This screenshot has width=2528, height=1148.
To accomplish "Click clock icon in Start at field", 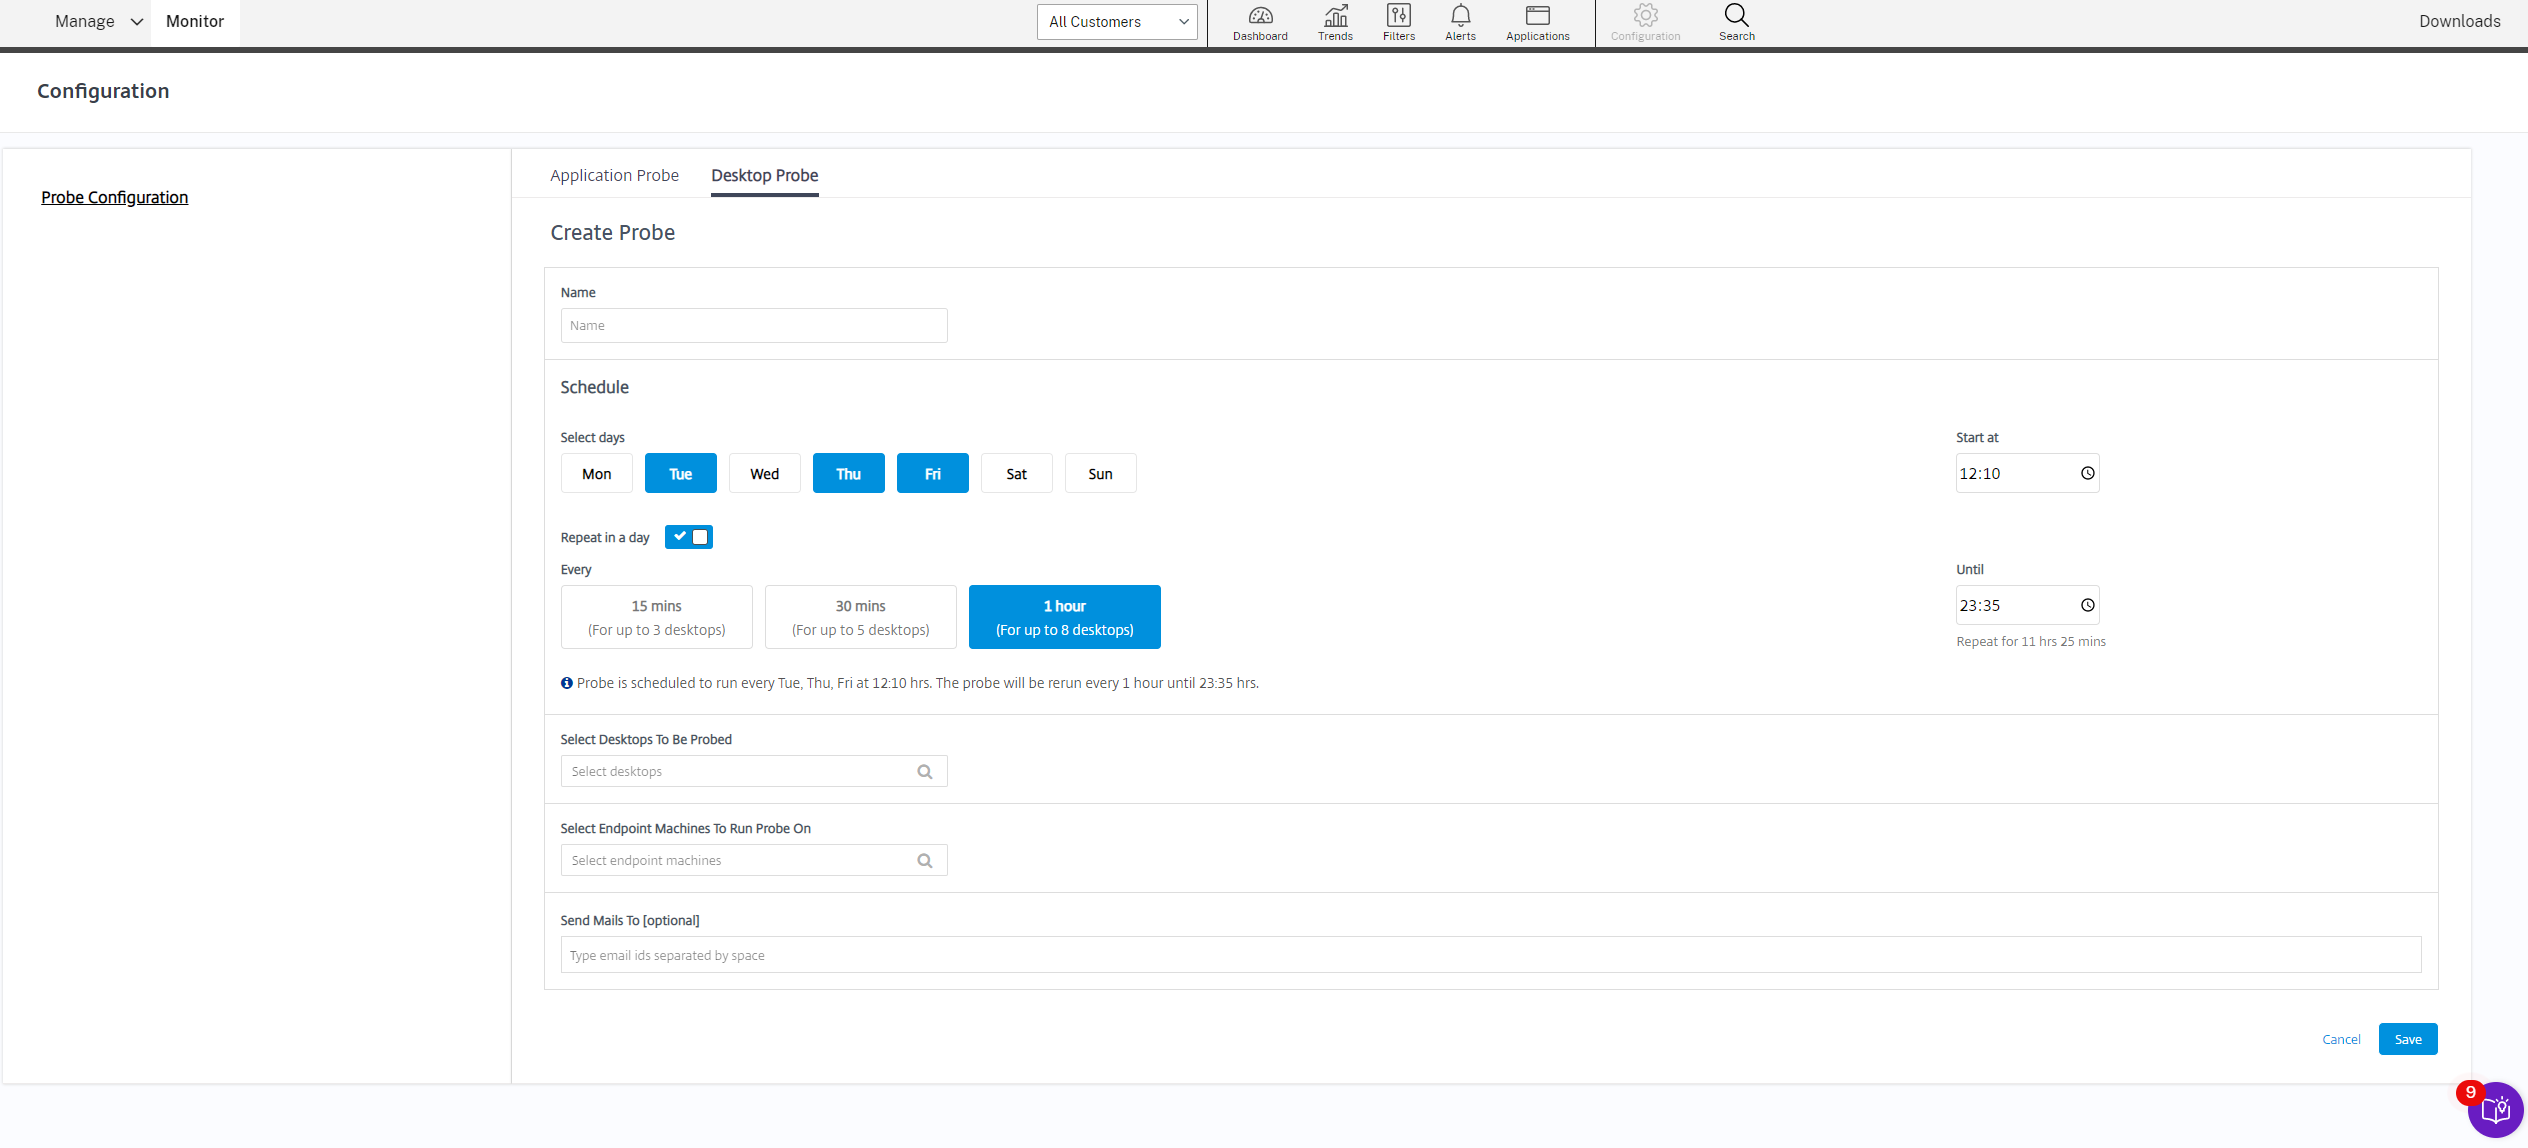I will 2087,474.
